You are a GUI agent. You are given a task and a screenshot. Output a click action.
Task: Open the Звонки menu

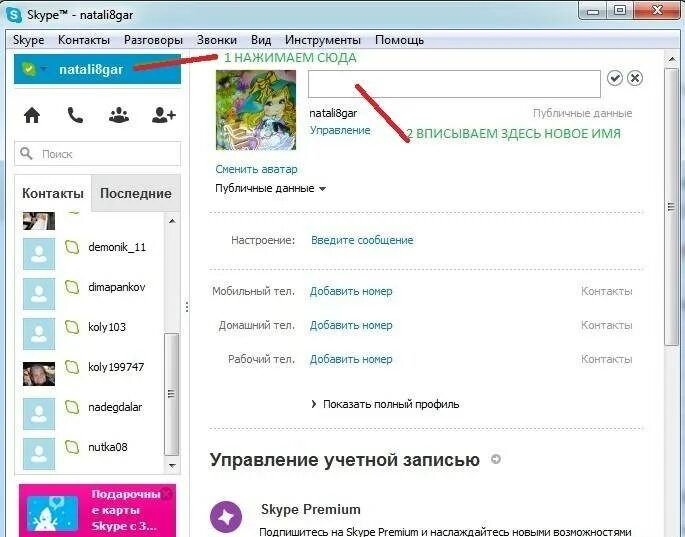click(217, 40)
